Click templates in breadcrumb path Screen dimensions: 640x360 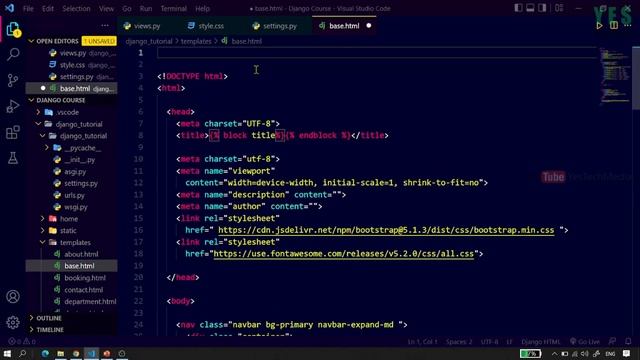[196, 41]
